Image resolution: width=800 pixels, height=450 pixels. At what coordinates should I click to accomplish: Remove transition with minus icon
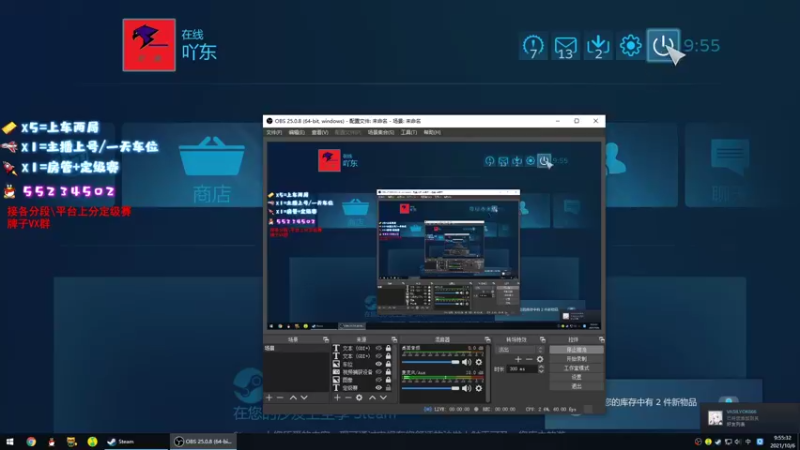click(x=529, y=359)
